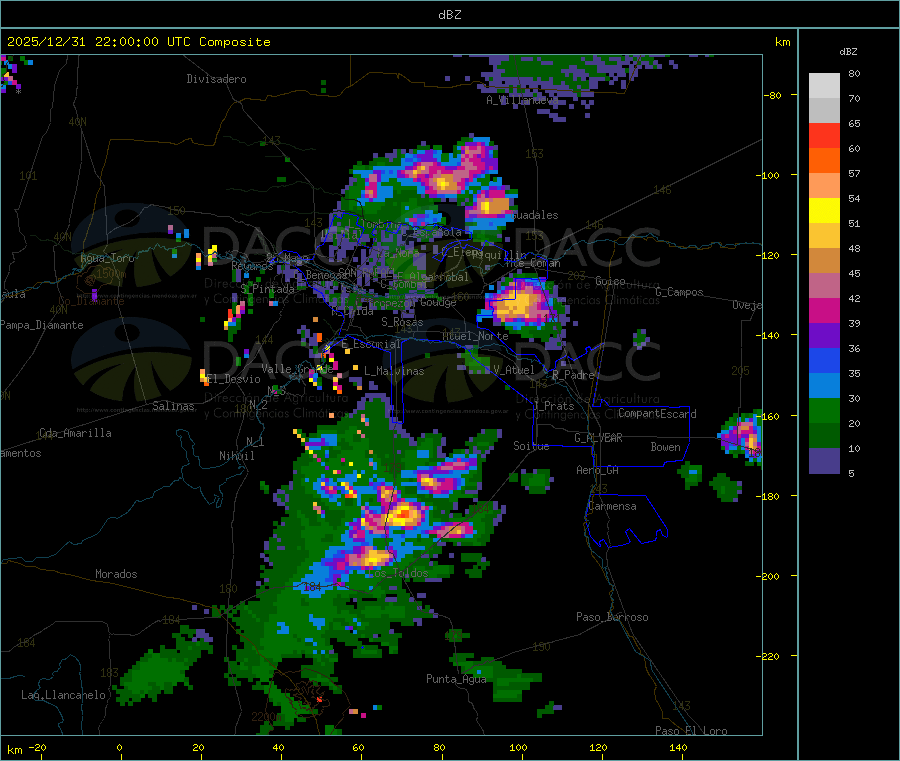Click the Atuel_Norte map label

click(475, 336)
